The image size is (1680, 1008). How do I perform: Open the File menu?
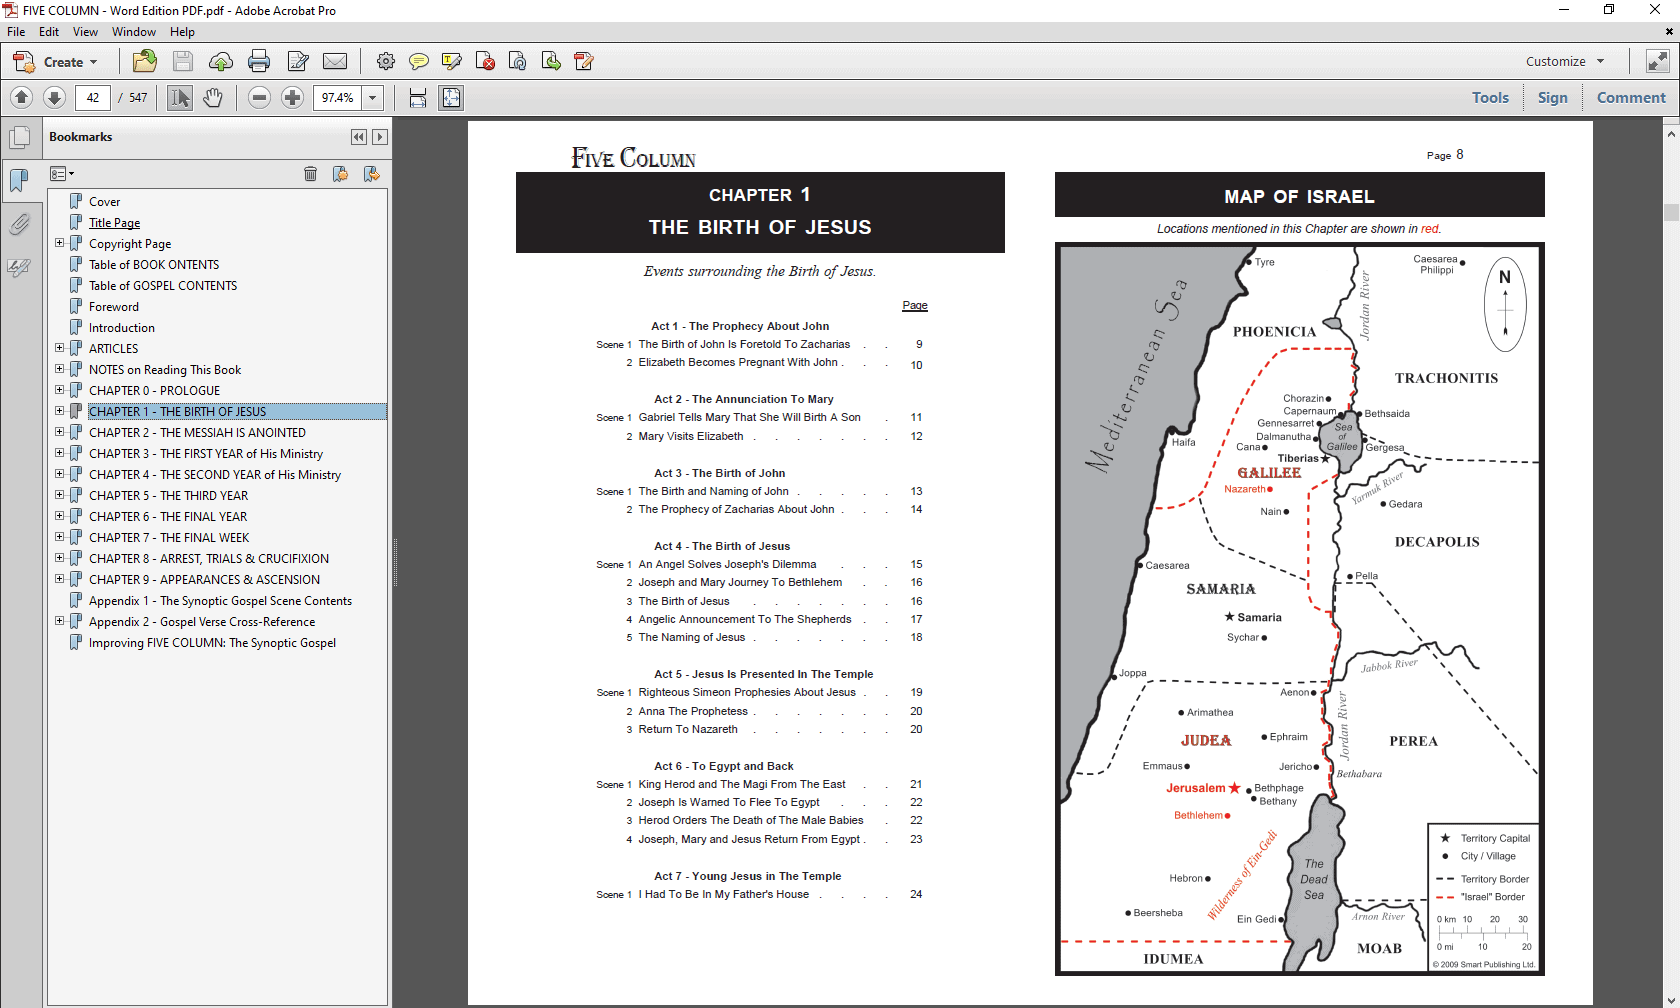[x=16, y=32]
